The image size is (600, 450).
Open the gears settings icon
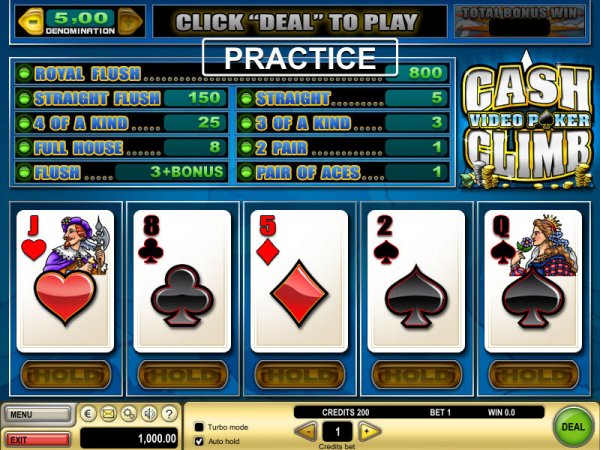[129, 414]
